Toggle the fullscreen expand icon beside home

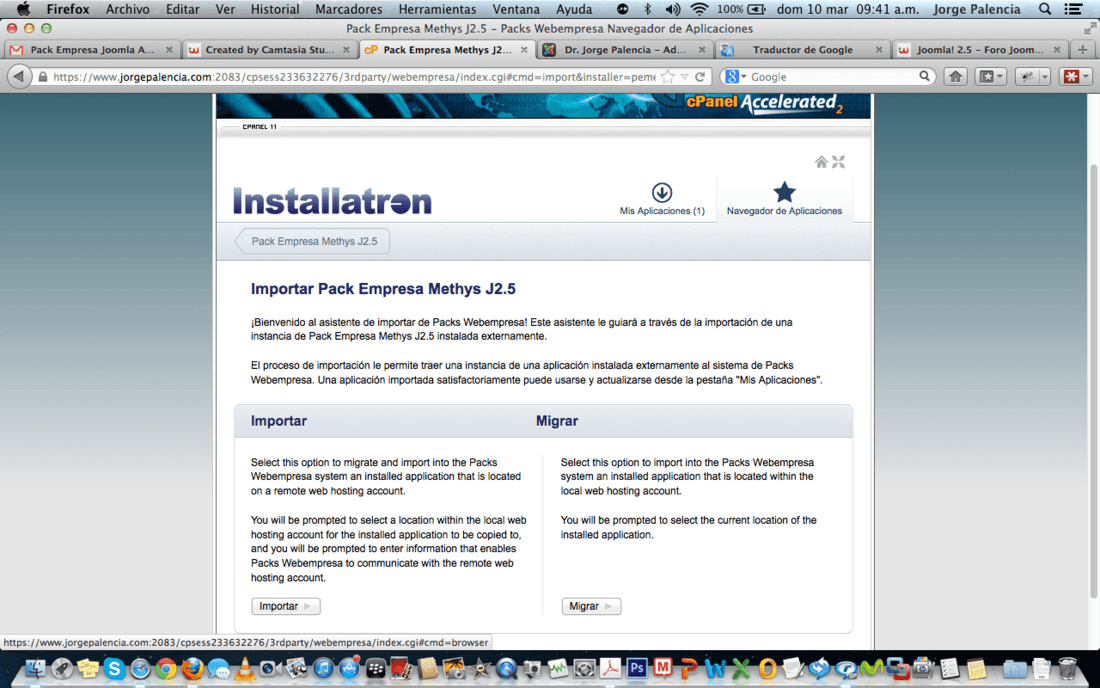point(838,162)
